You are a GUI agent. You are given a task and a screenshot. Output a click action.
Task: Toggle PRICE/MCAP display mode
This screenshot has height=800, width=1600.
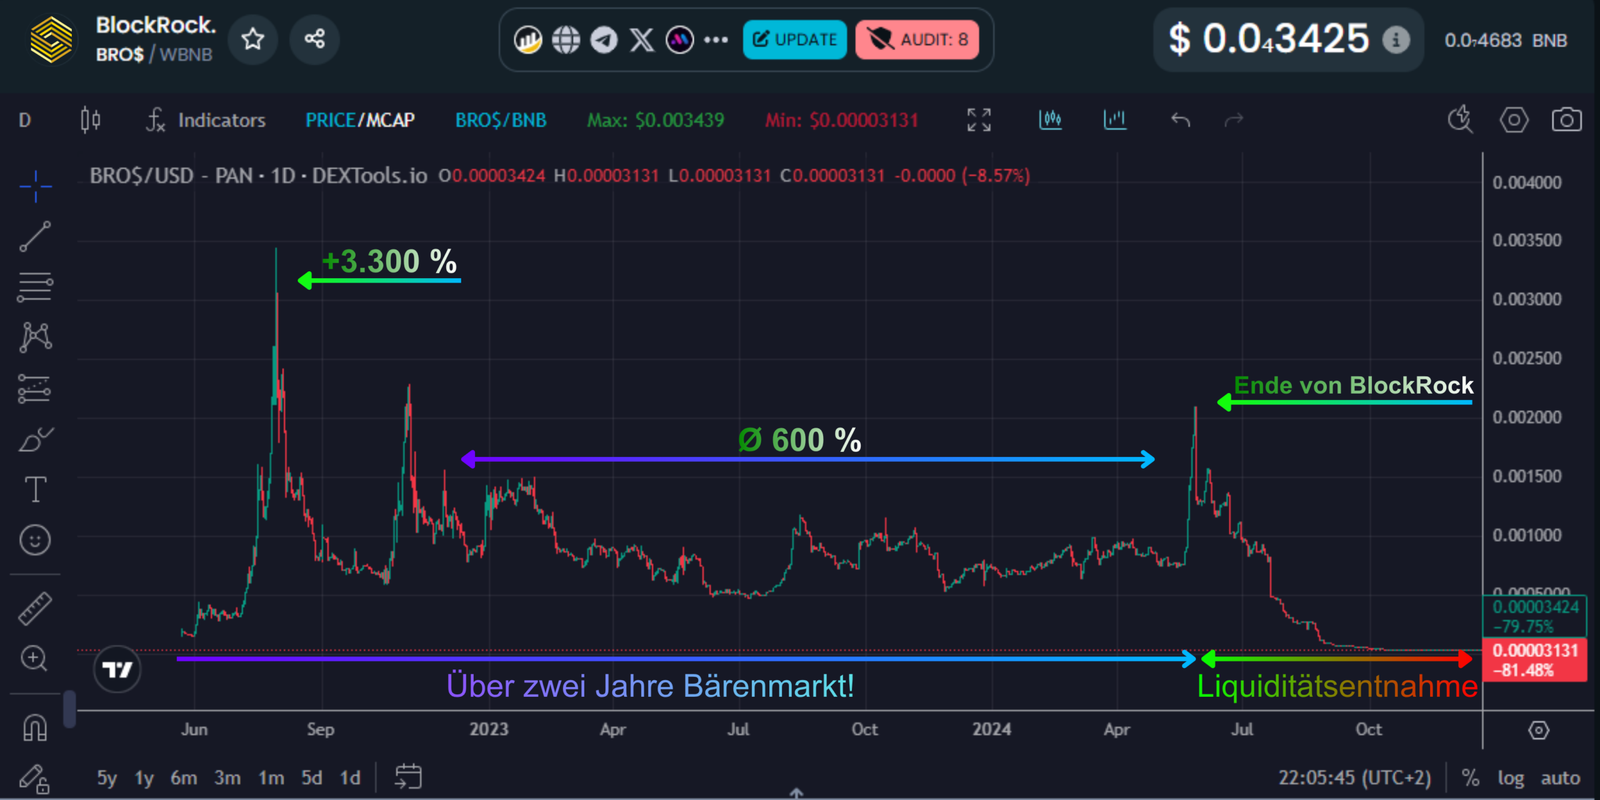coord(360,120)
